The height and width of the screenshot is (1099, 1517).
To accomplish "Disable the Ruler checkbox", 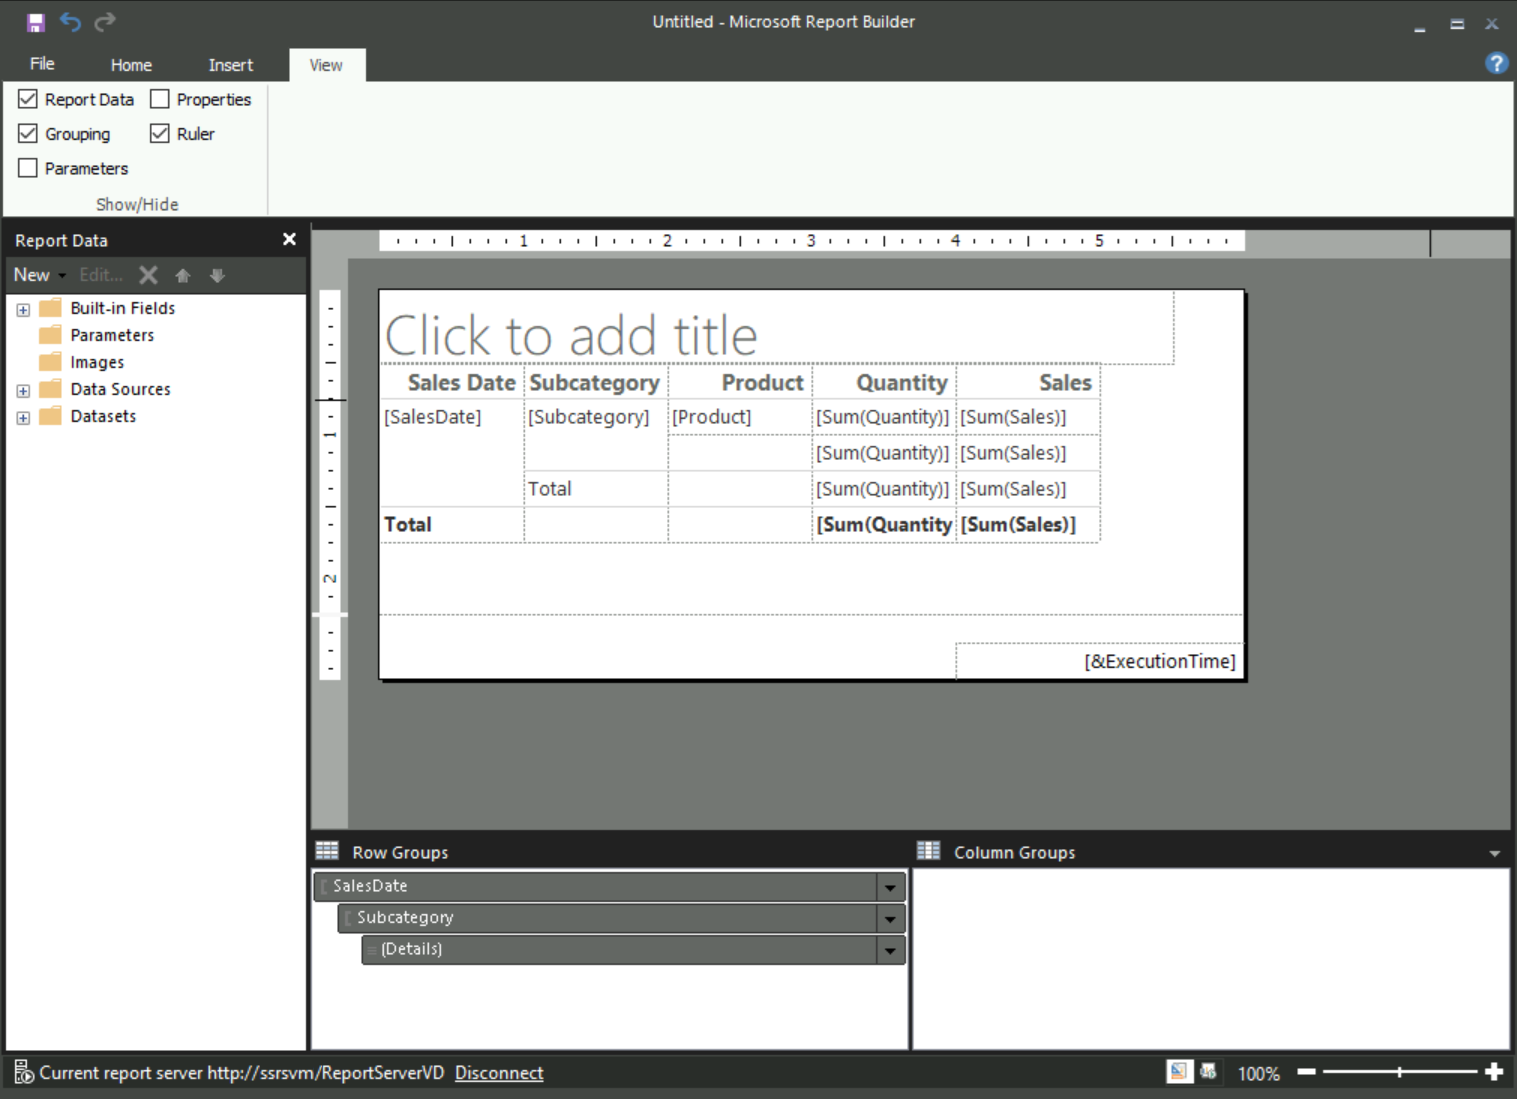I will click(x=159, y=133).
